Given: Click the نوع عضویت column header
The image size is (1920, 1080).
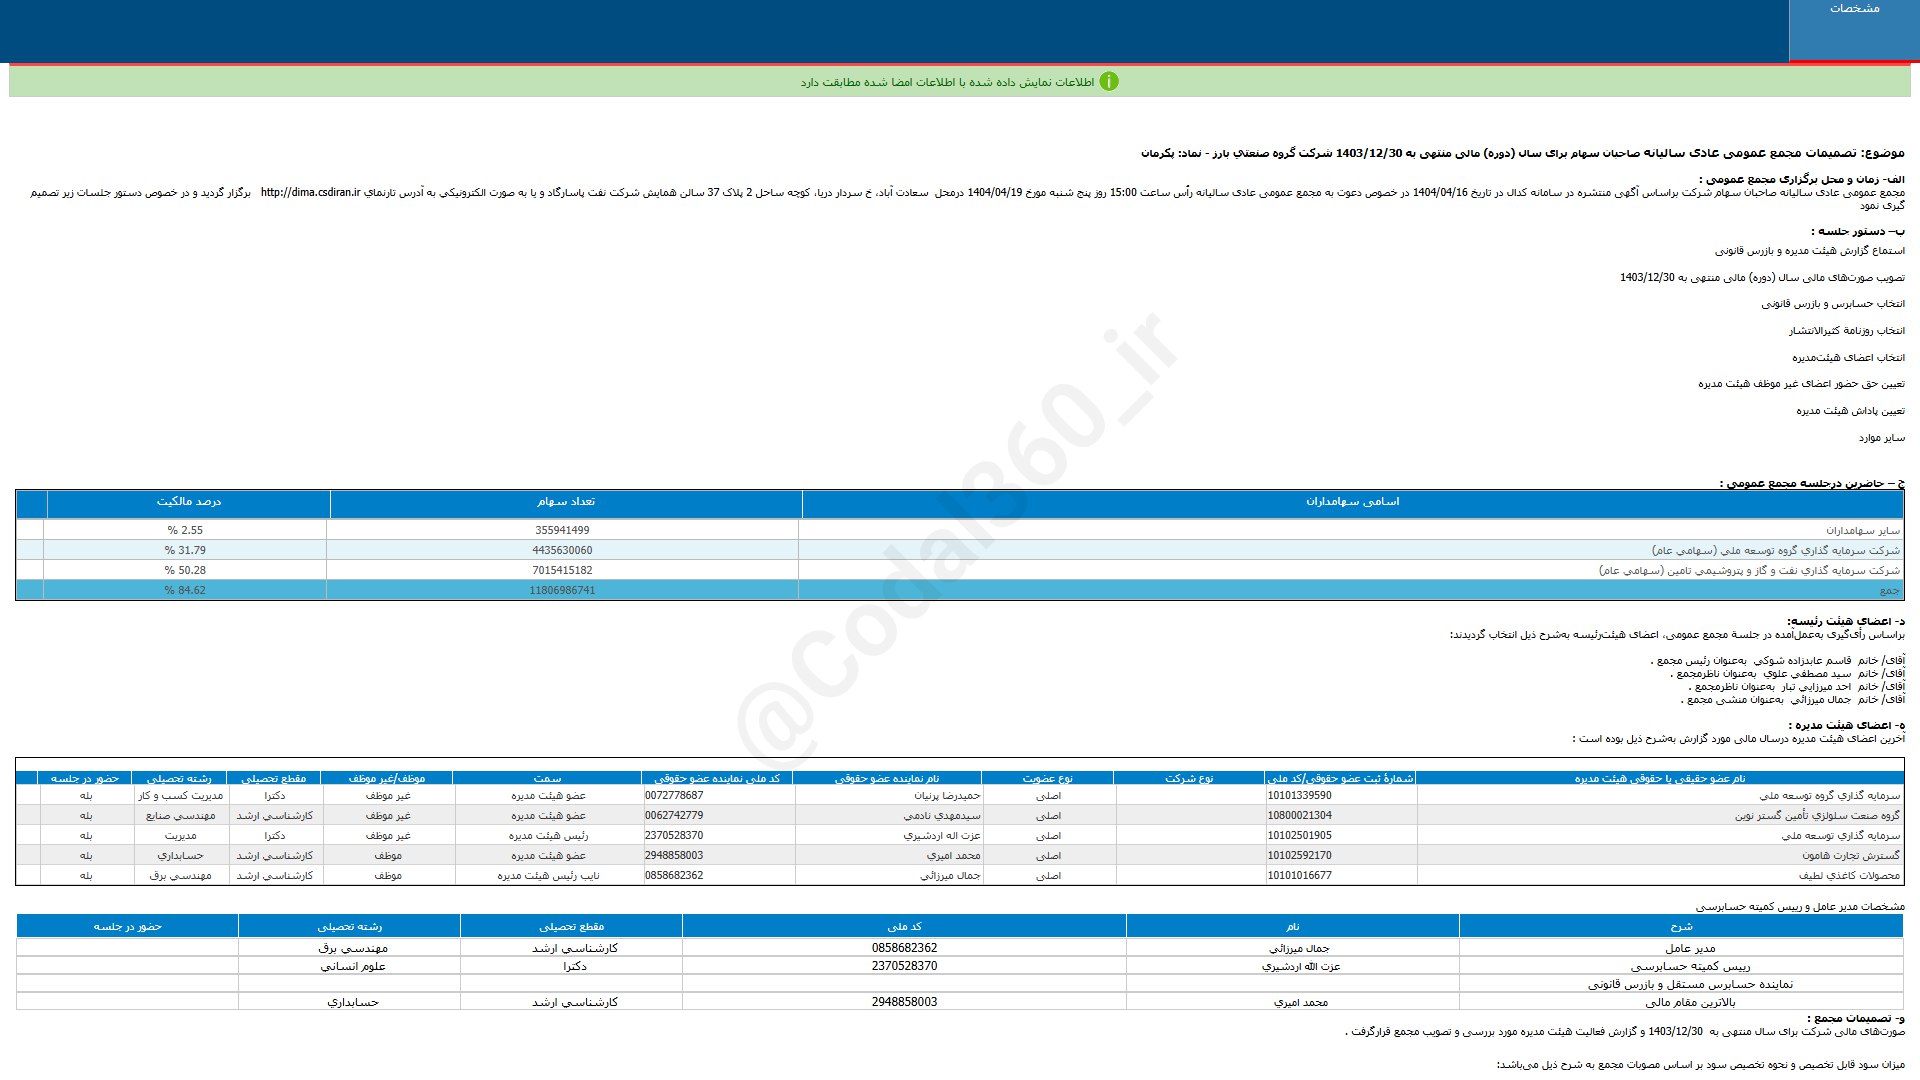Looking at the screenshot, I should [x=1047, y=778].
